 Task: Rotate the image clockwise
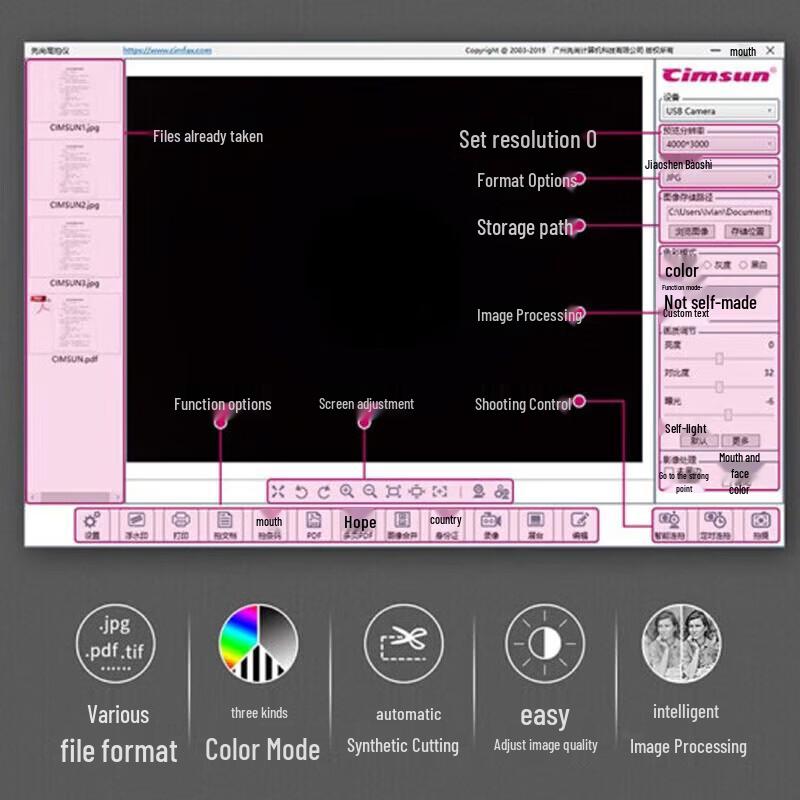point(324,492)
